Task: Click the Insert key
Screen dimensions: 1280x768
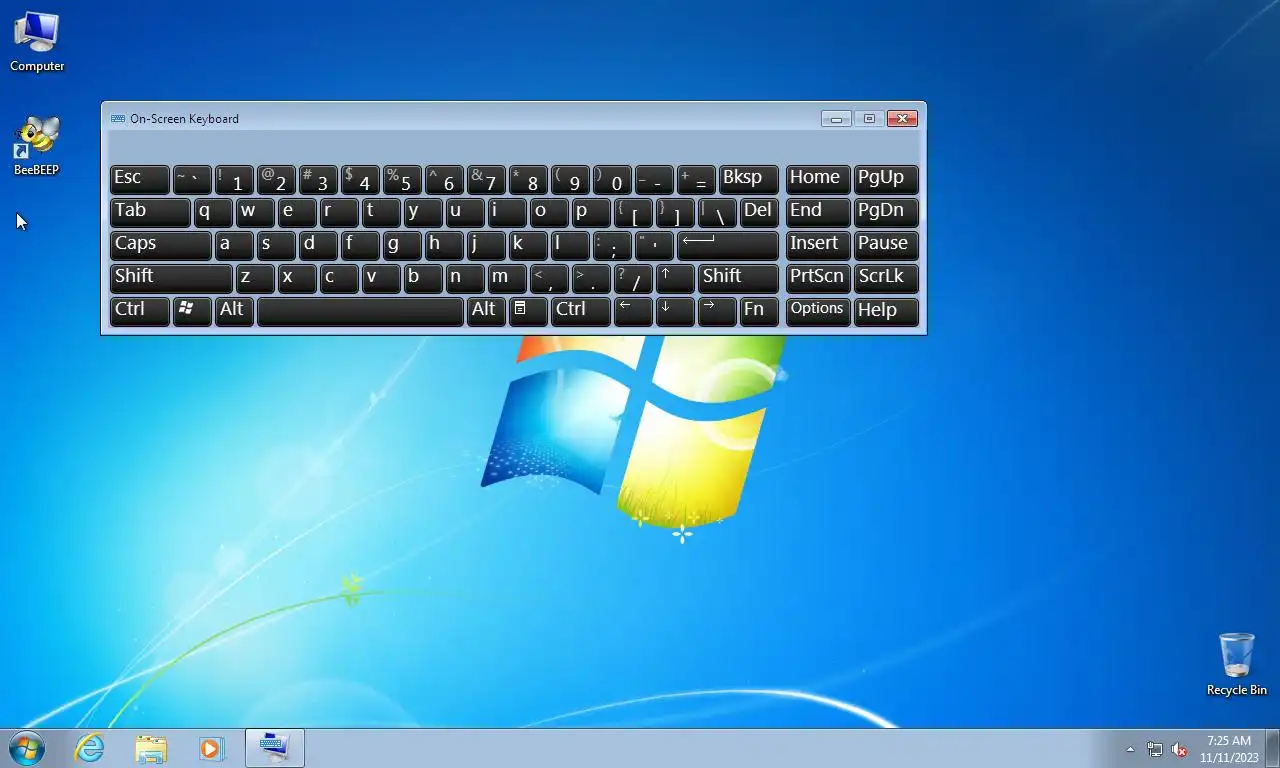Action: coord(818,245)
